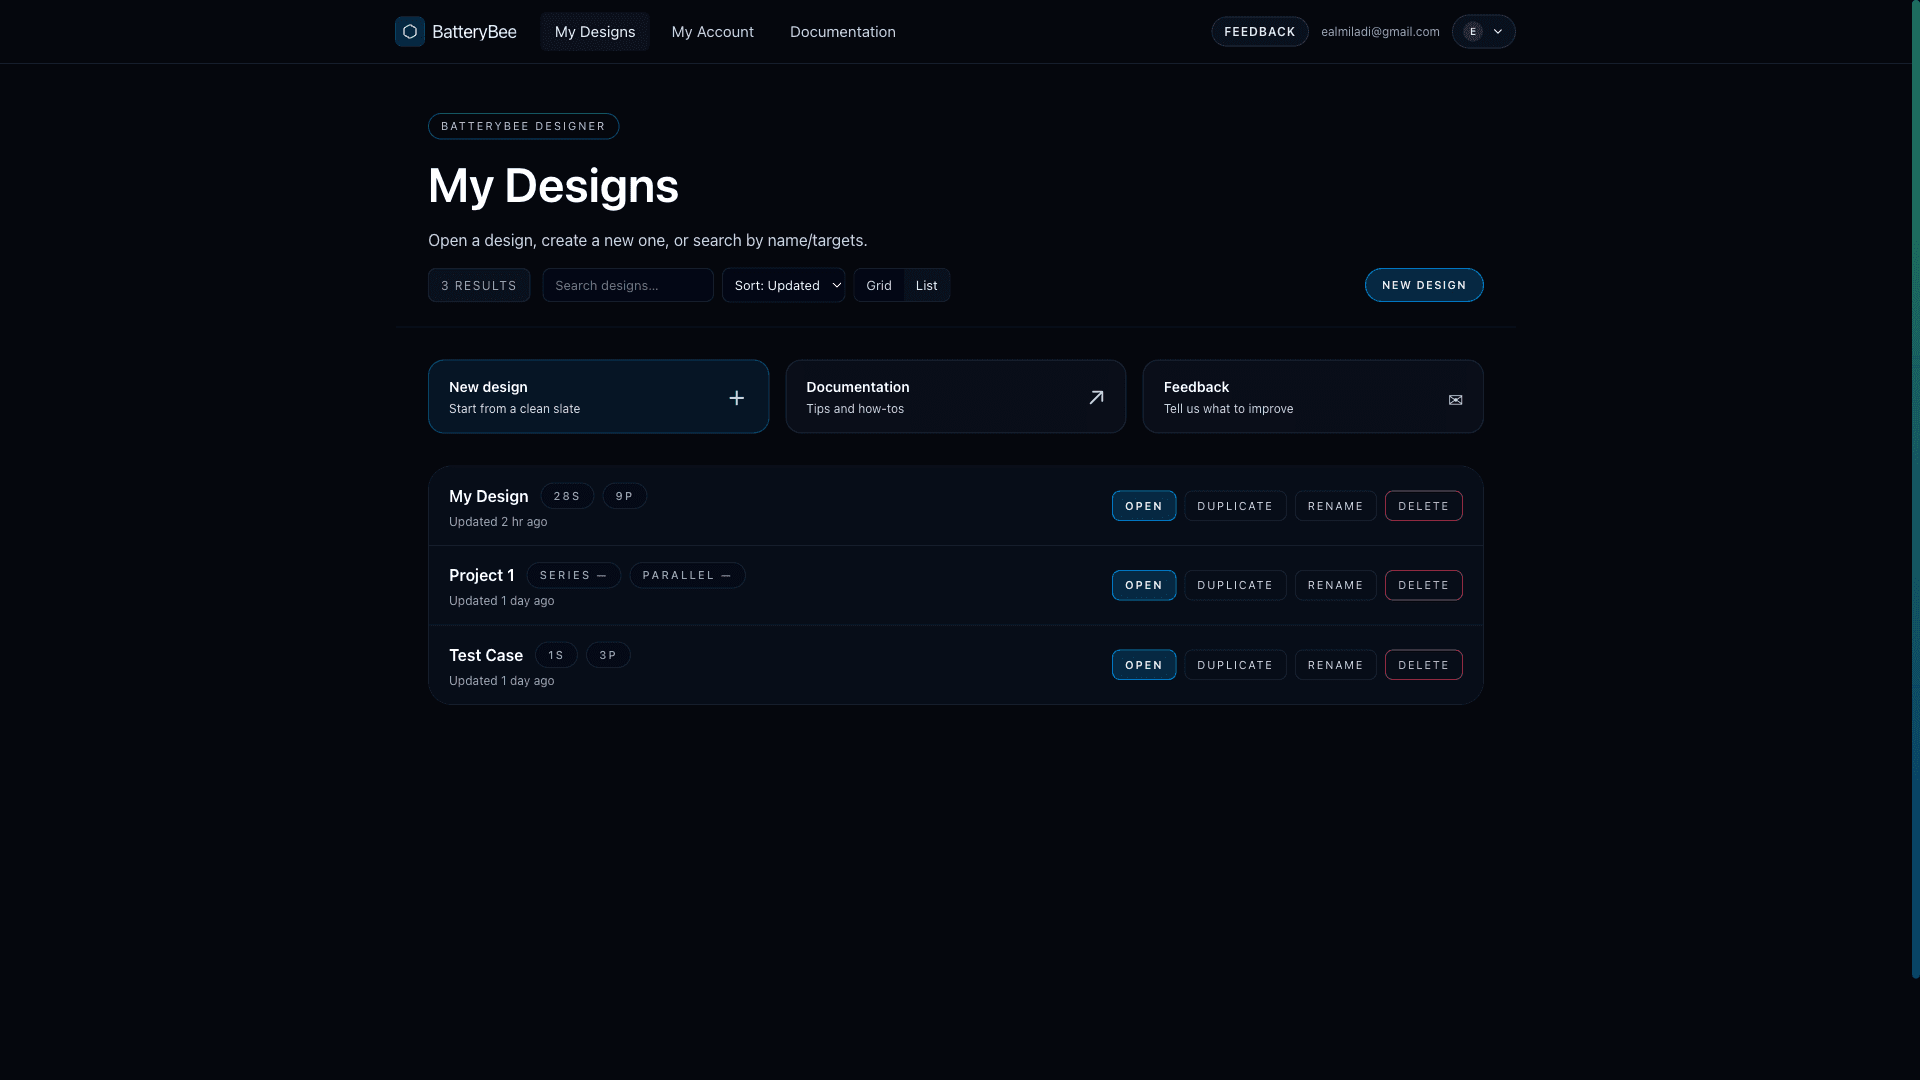This screenshot has width=1920, height=1080.
Task: Click the BatteryBee logo icon
Action: pyautogui.click(x=410, y=31)
